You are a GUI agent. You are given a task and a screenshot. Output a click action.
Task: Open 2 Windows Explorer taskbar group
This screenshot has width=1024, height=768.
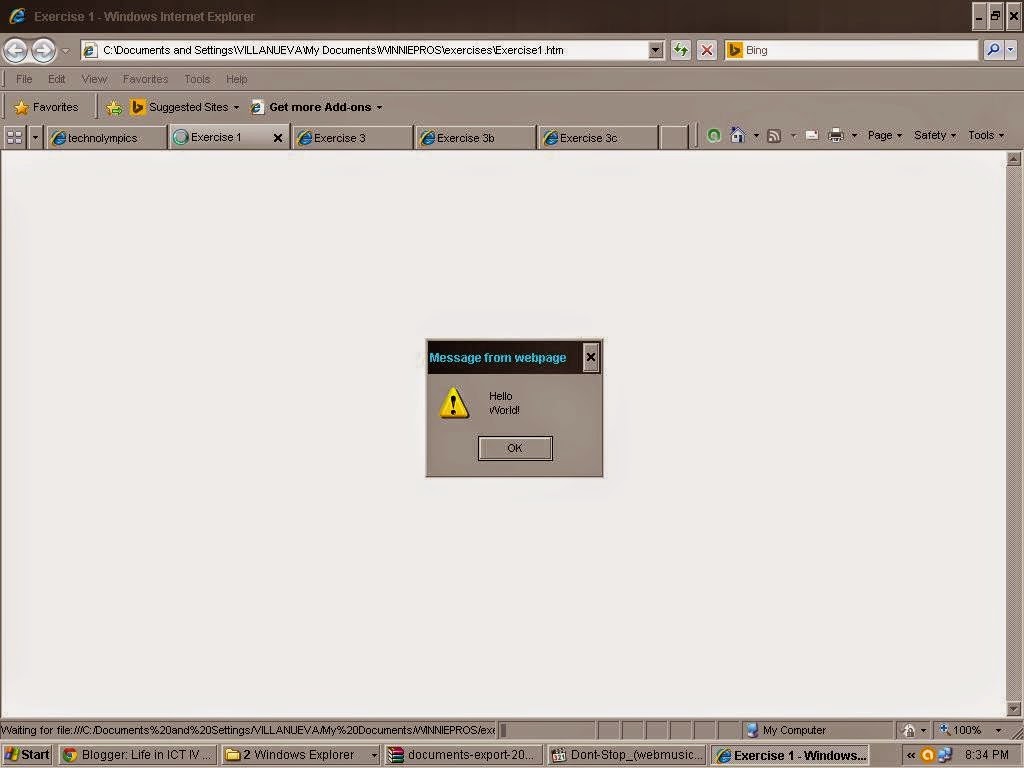tap(300, 755)
